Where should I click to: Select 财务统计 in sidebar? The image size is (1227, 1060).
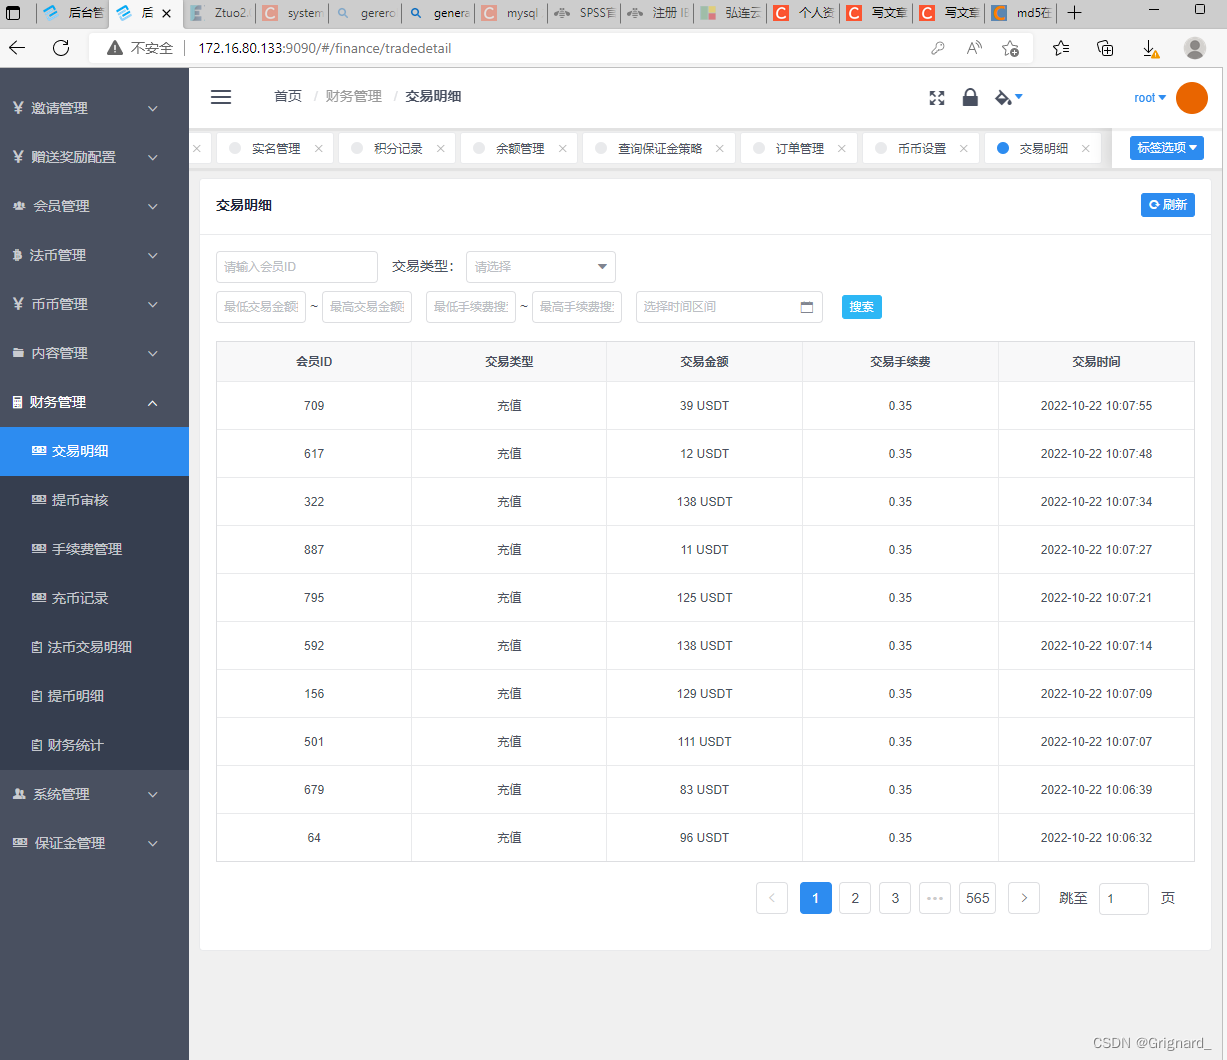tap(94, 745)
